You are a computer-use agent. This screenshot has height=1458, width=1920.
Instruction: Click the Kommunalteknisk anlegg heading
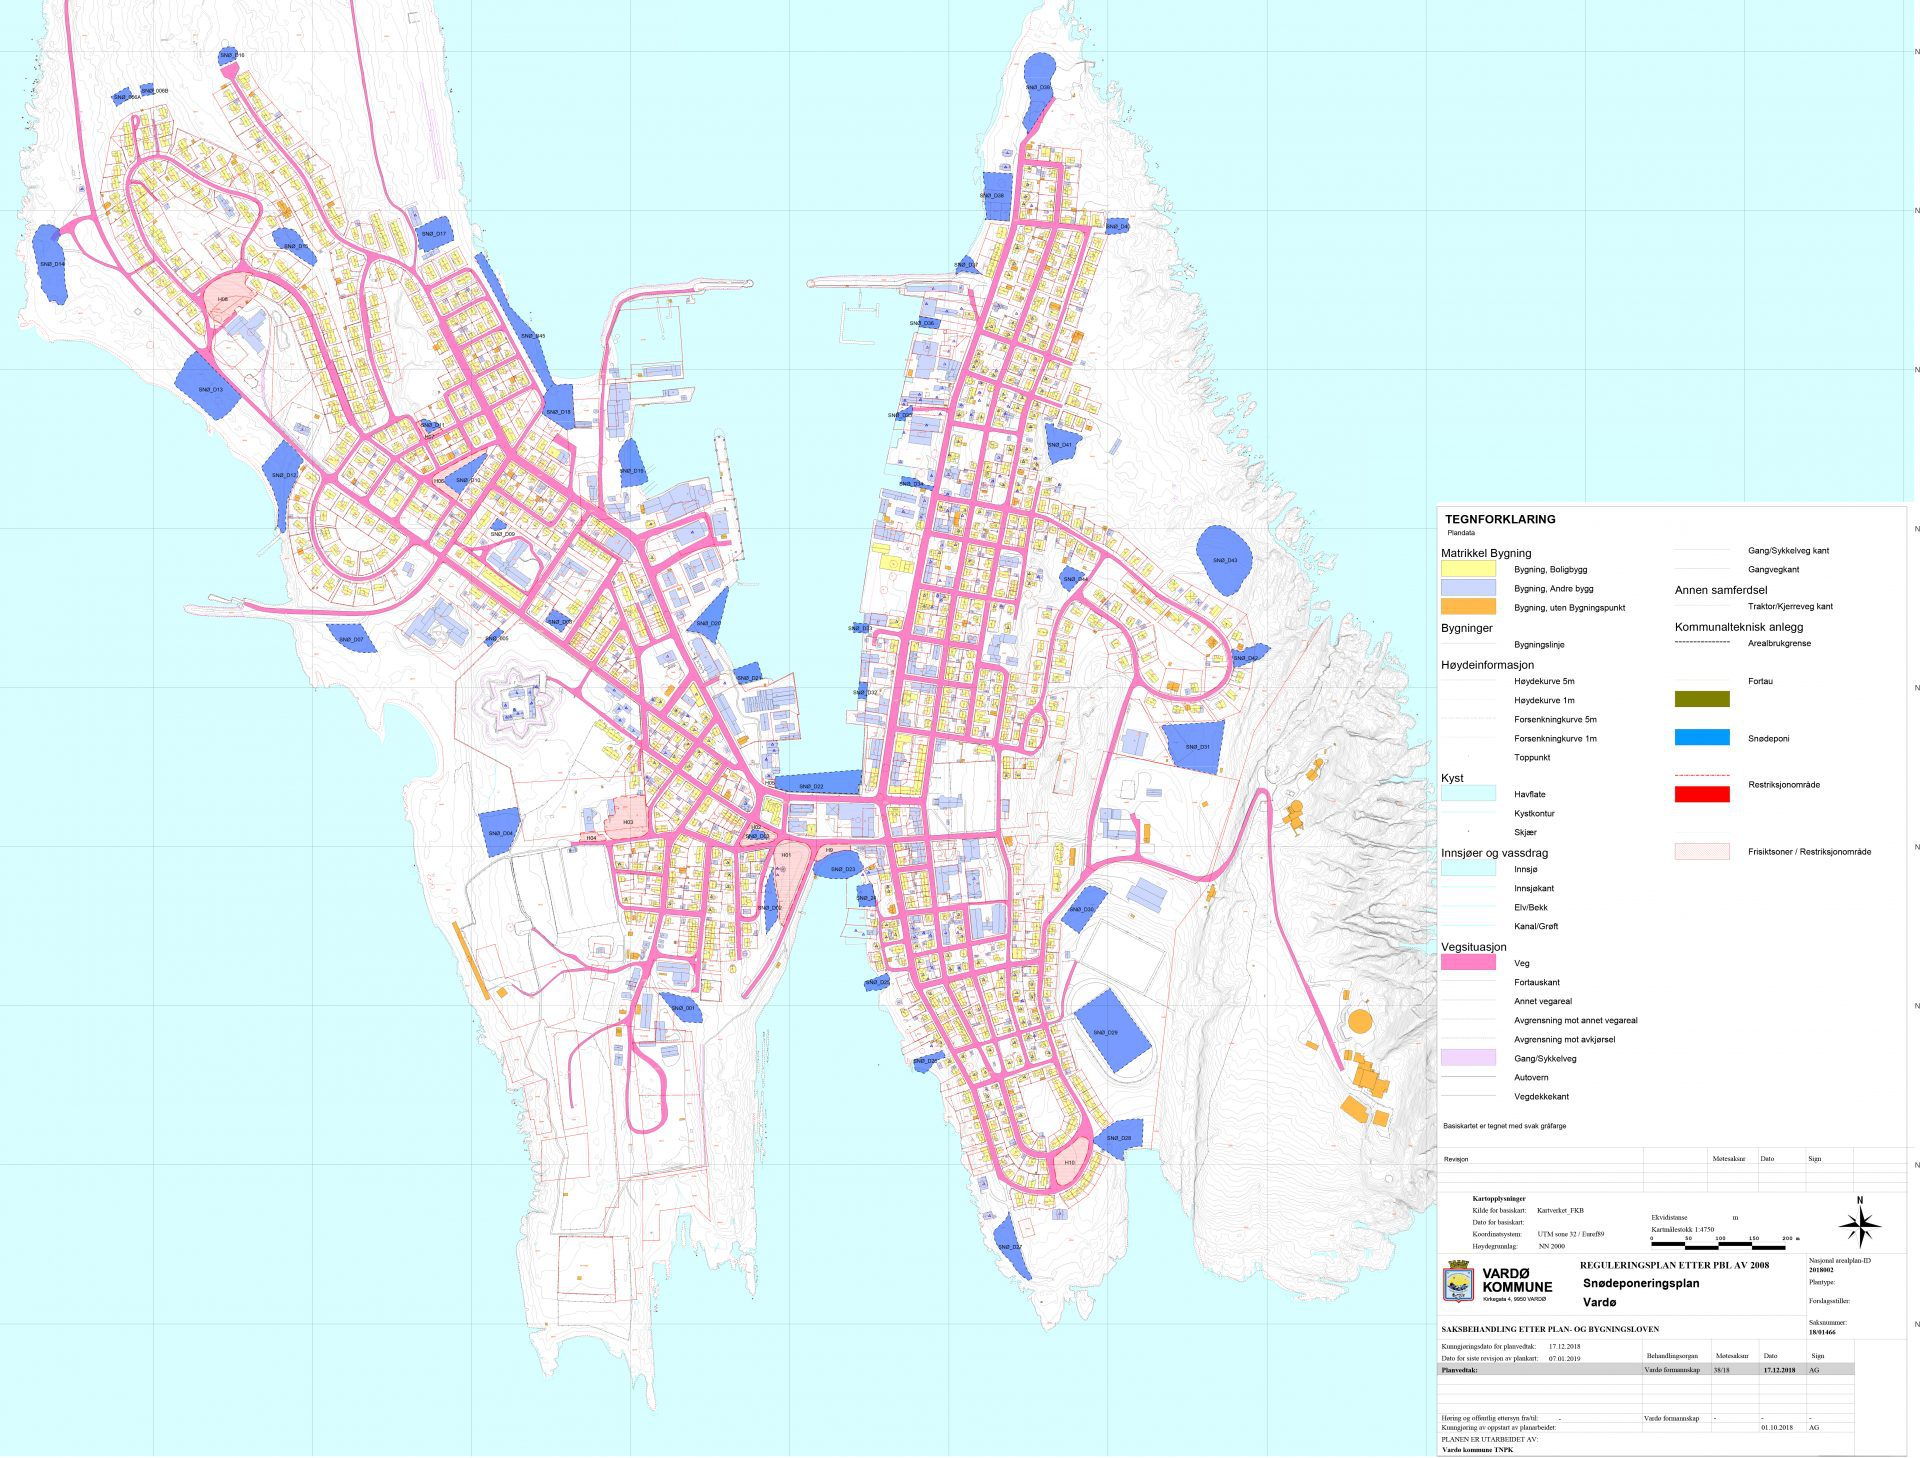tap(1739, 627)
